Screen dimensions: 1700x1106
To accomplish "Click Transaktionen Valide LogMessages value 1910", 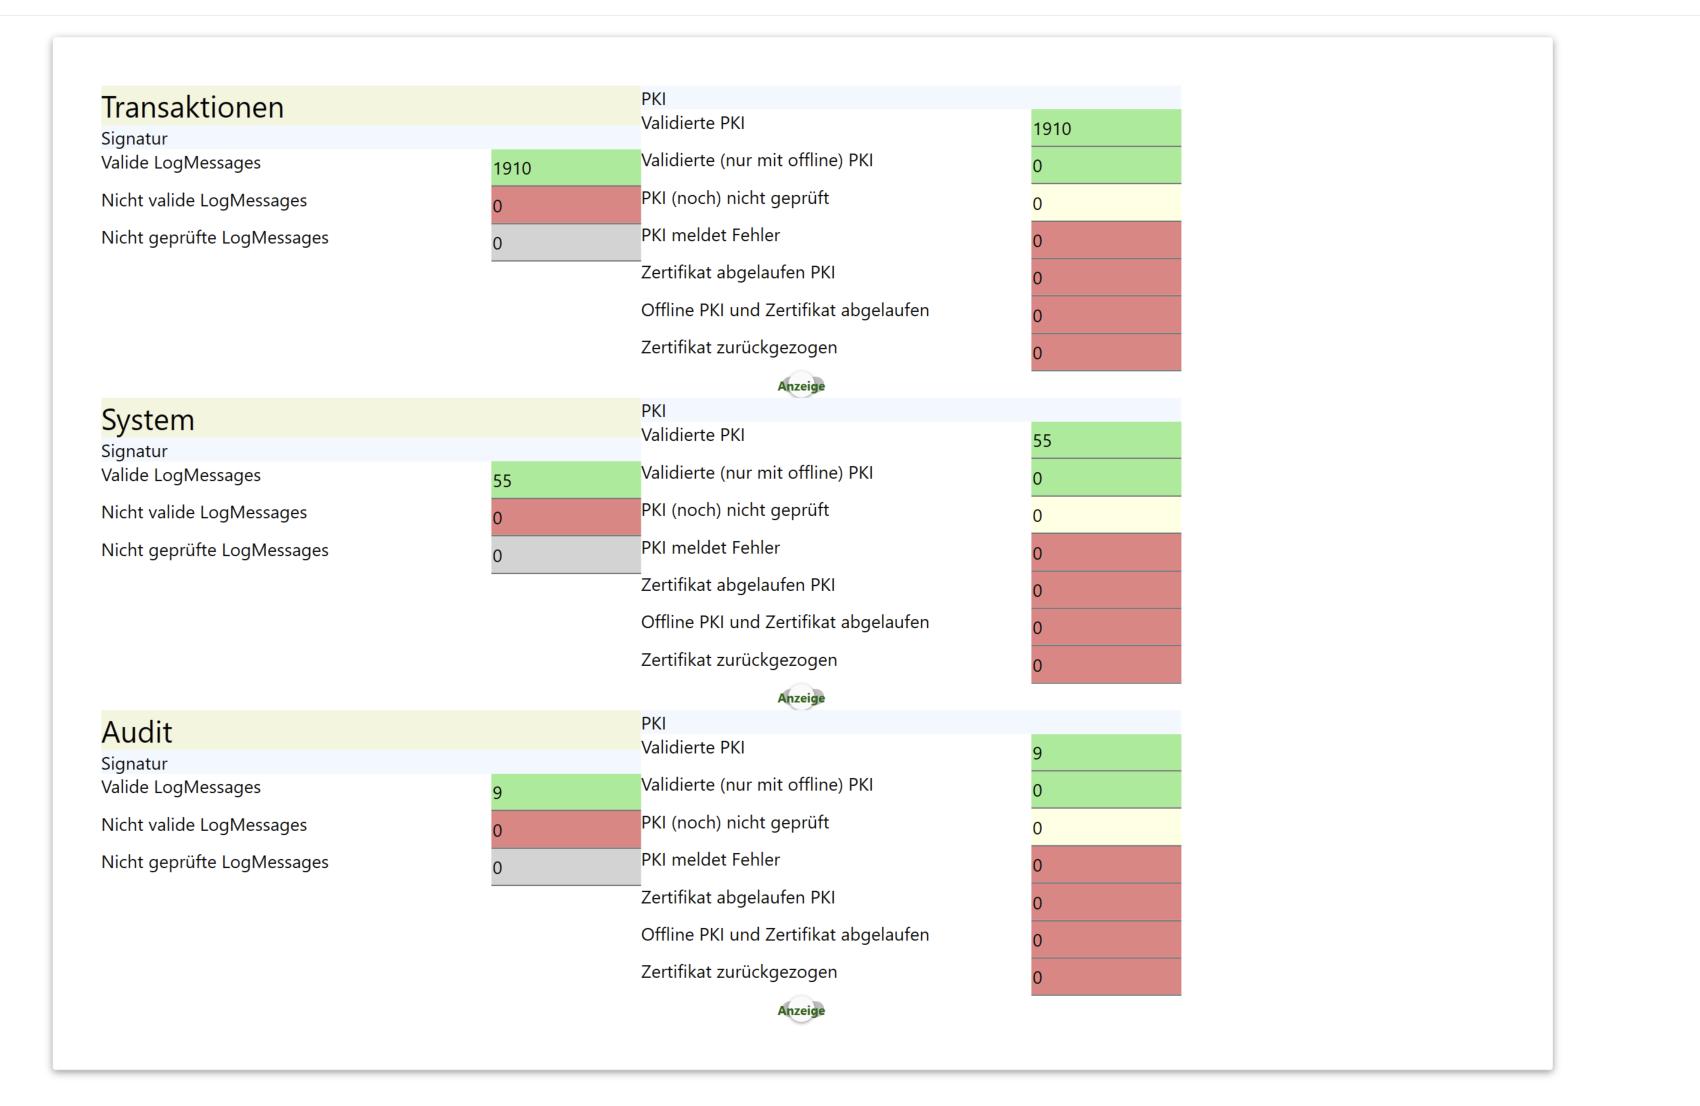I will coord(566,167).
